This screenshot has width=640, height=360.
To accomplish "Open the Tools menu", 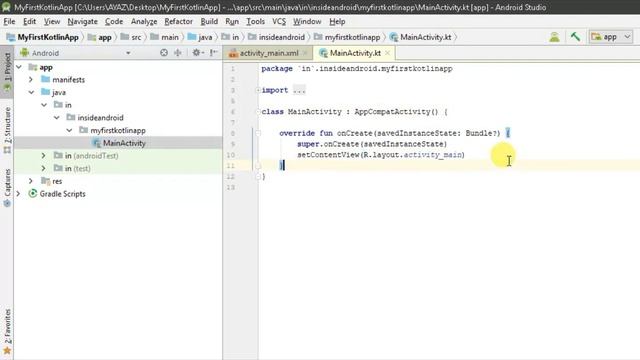I will coord(256,22).
